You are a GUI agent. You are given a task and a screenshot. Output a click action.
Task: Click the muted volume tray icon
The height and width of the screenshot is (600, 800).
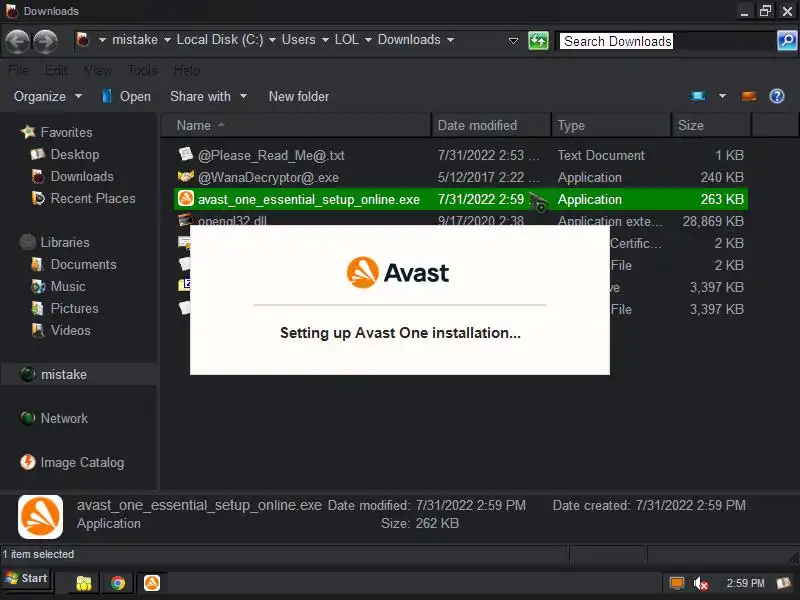(x=701, y=583)
